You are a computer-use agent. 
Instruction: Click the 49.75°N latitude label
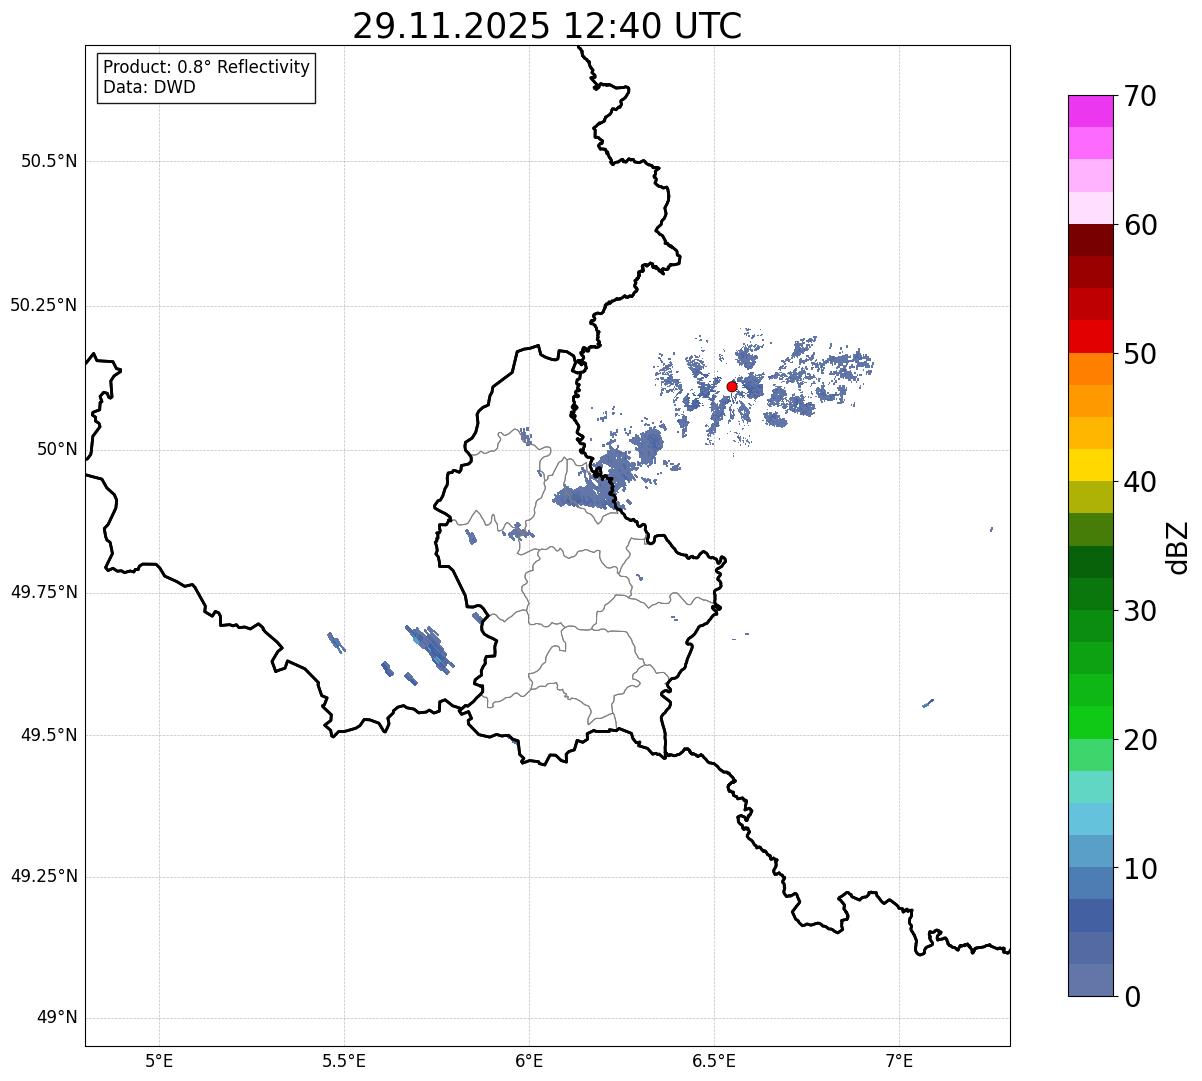(x=43, y=592)
